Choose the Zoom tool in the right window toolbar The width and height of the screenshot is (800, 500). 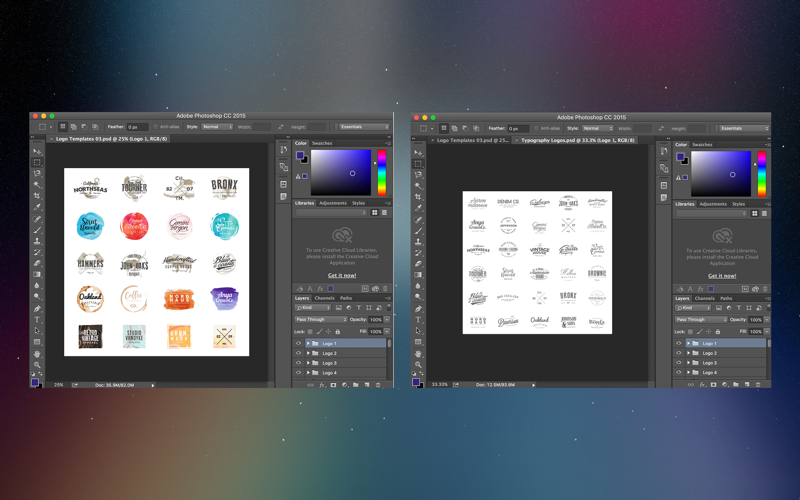click(418, 365)
